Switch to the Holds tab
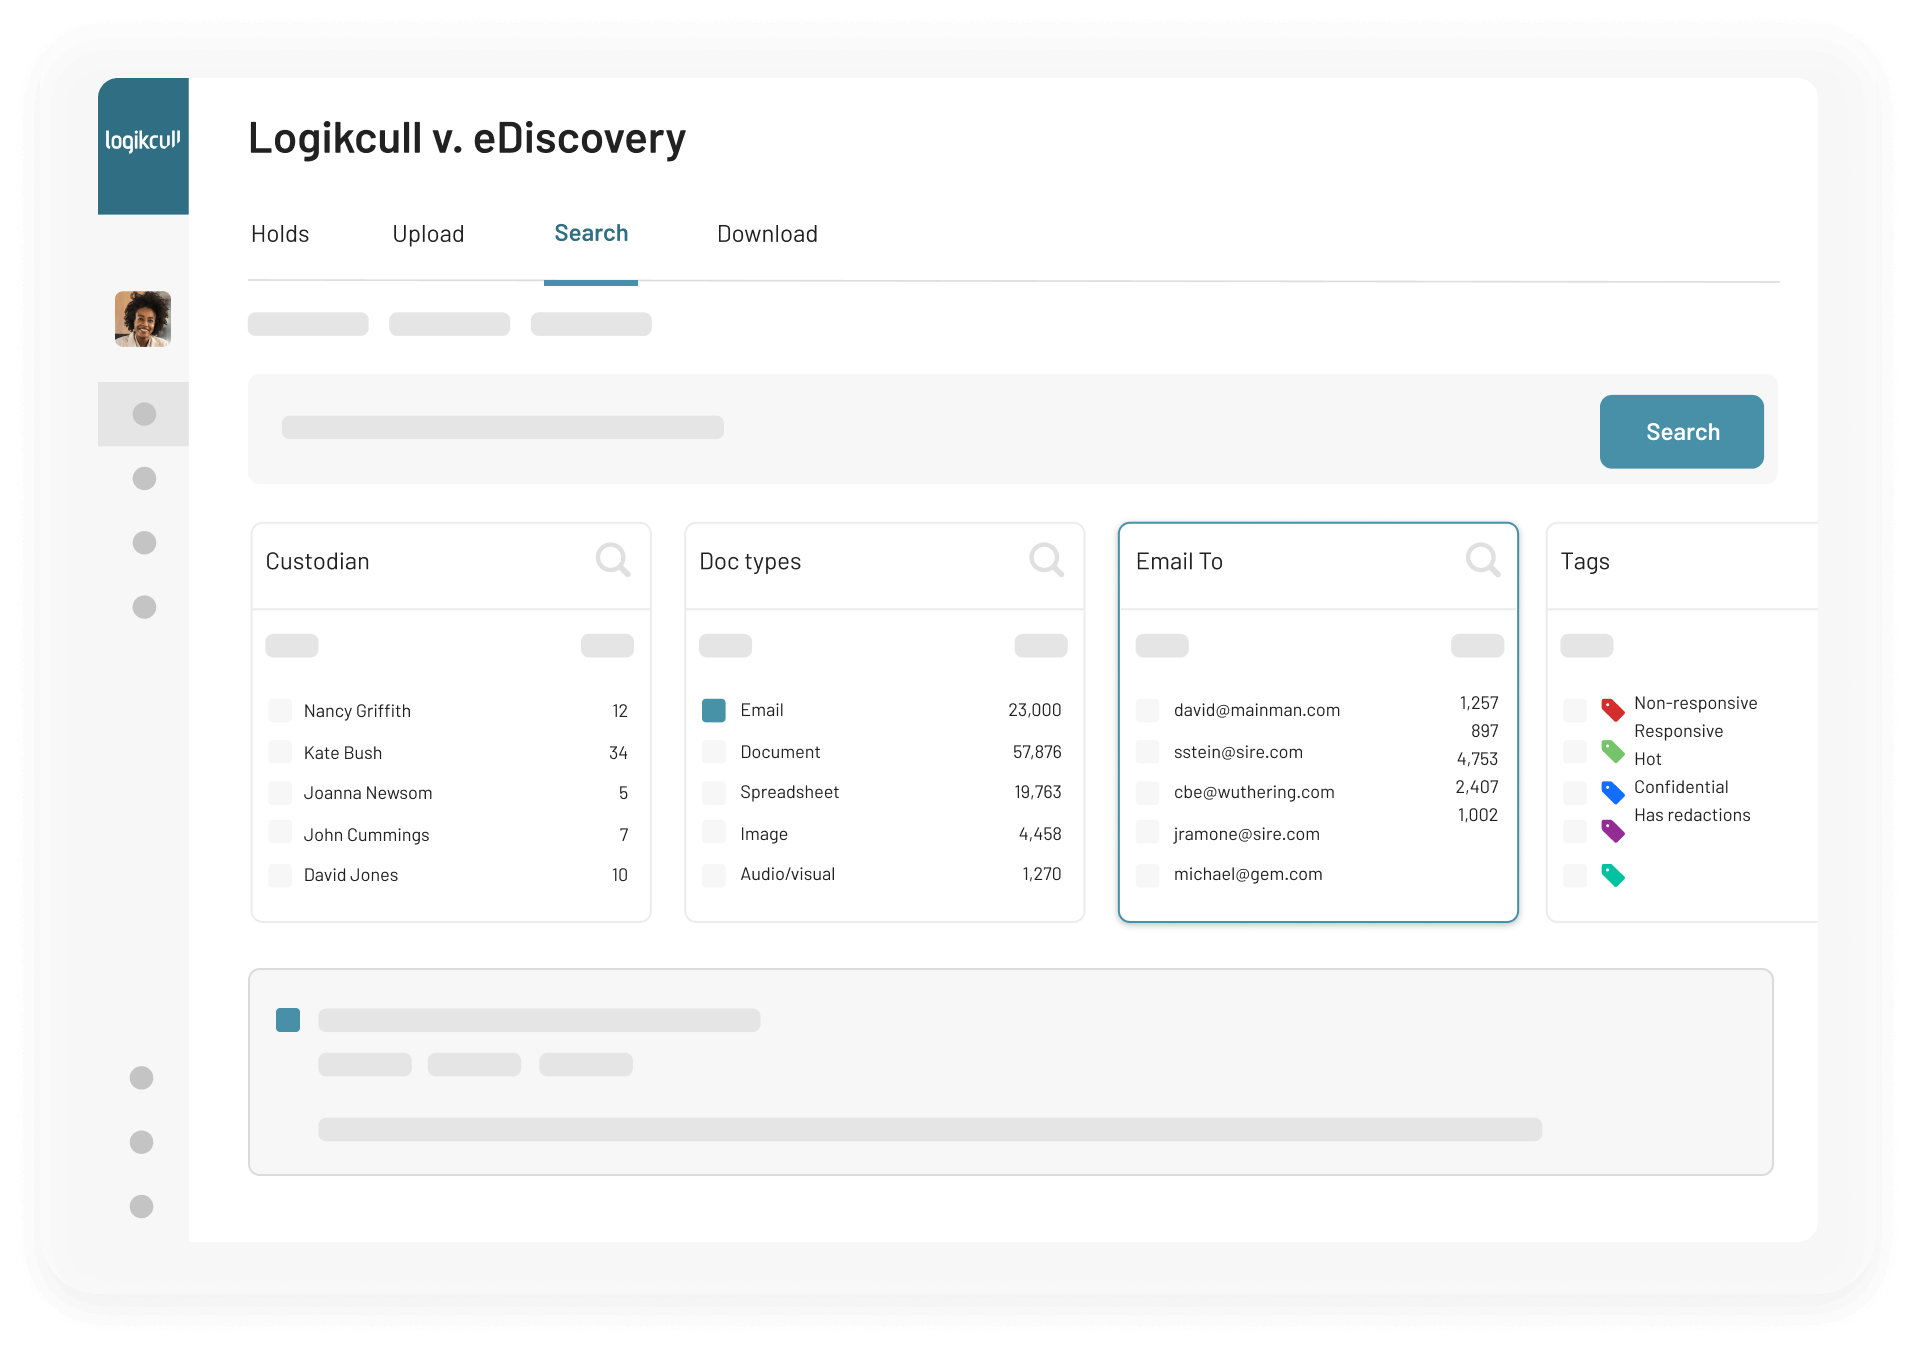The image size is (1916, 1350). click(x=279, y=234)
